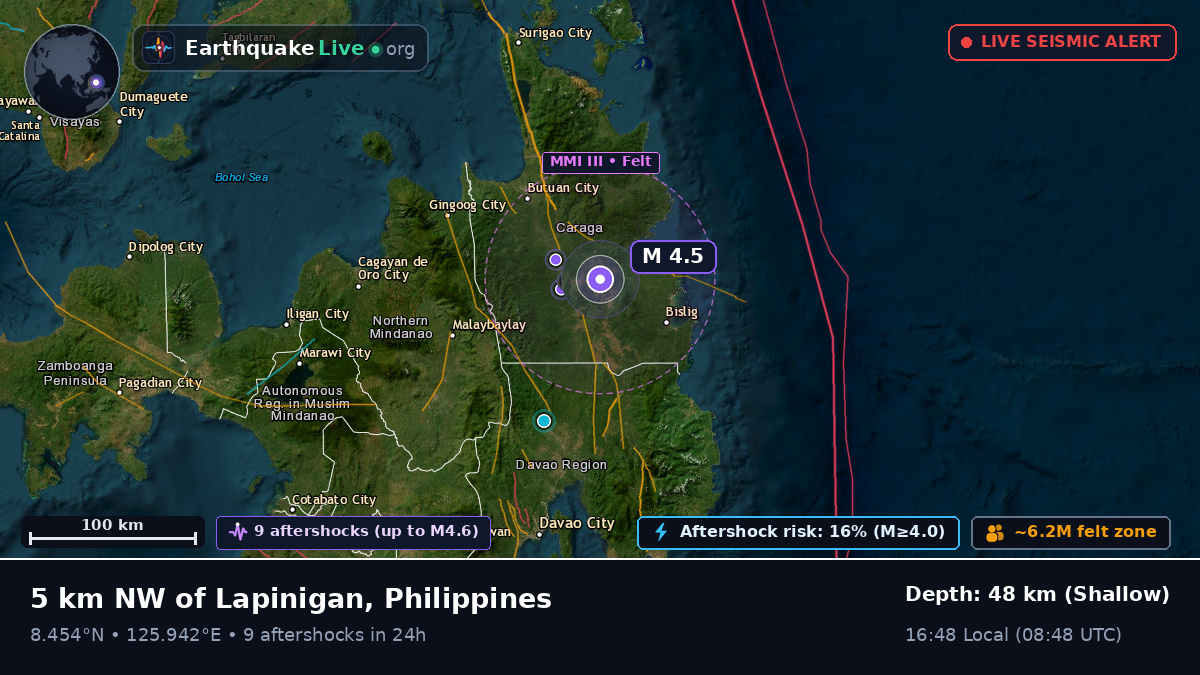Click the Malaybaylay map label
This screenshot has height=675, width=1200.
click(489, 325)
